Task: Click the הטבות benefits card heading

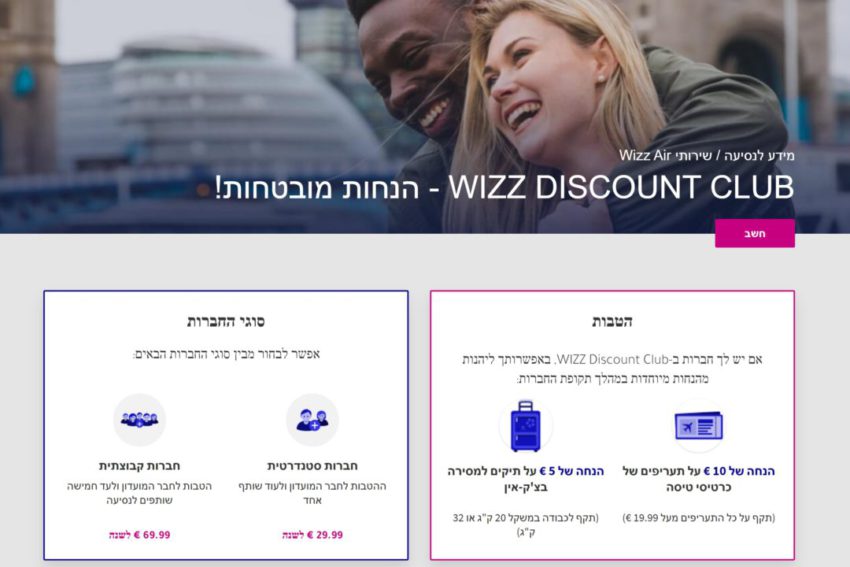Action: 612,321
